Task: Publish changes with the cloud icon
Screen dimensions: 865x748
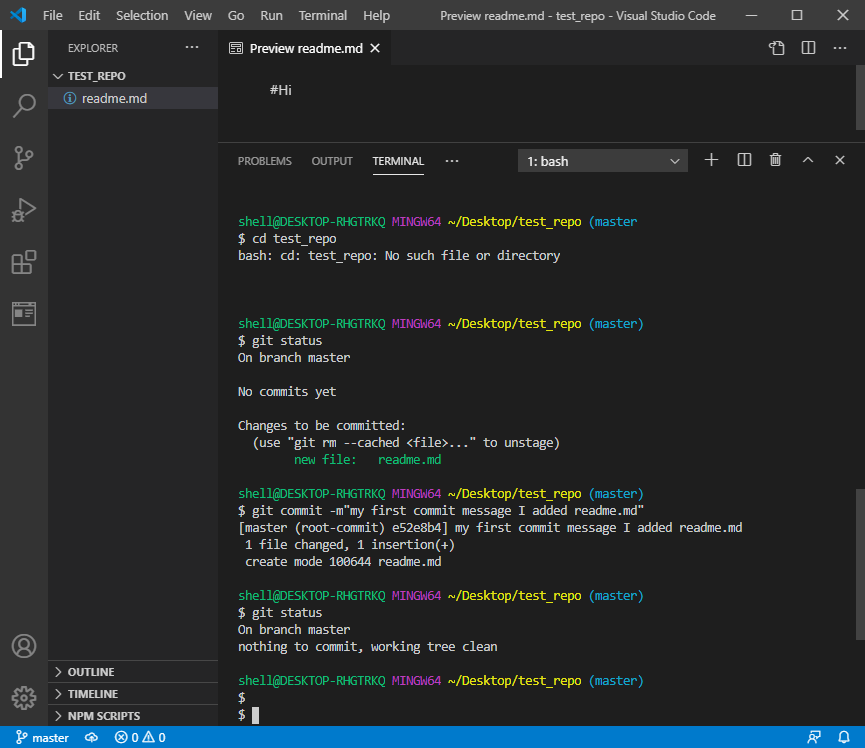Action: (x=91, y=738)
